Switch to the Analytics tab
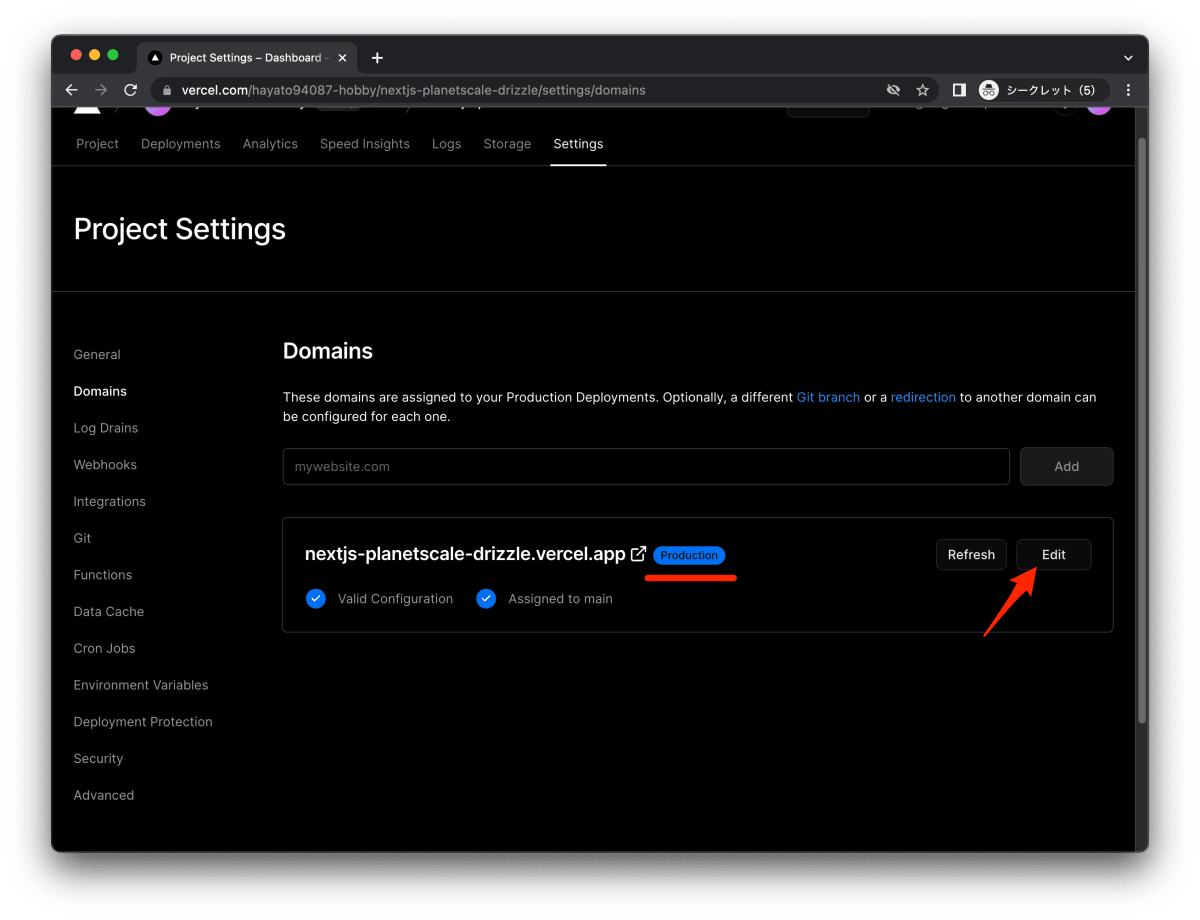 pos(270,144)
